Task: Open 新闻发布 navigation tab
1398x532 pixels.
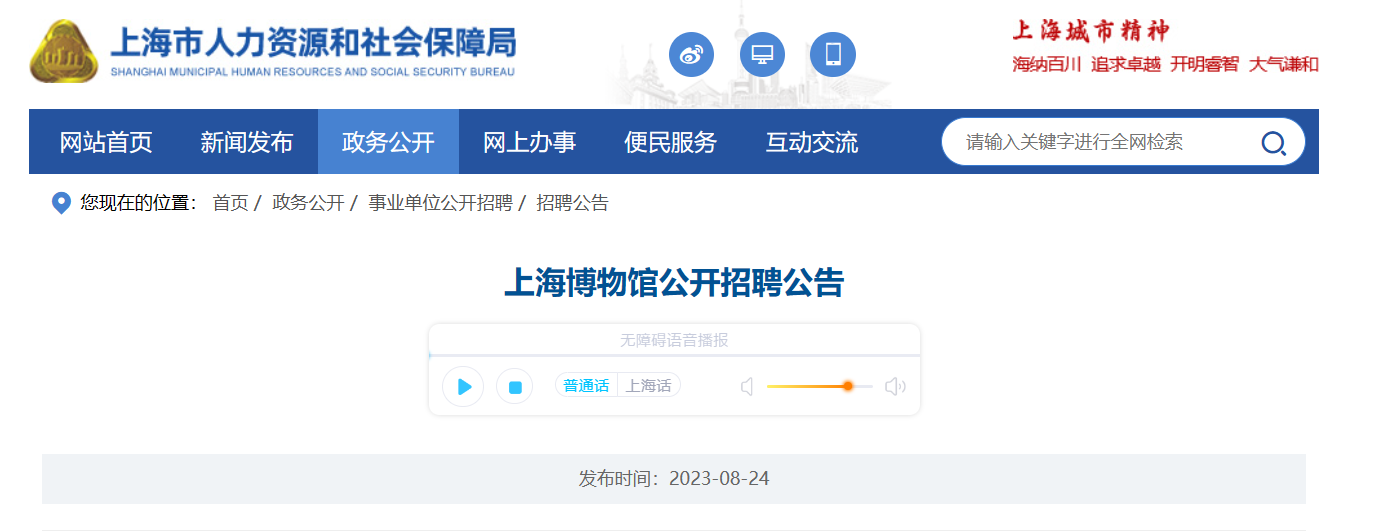Action: coord(247,142)
